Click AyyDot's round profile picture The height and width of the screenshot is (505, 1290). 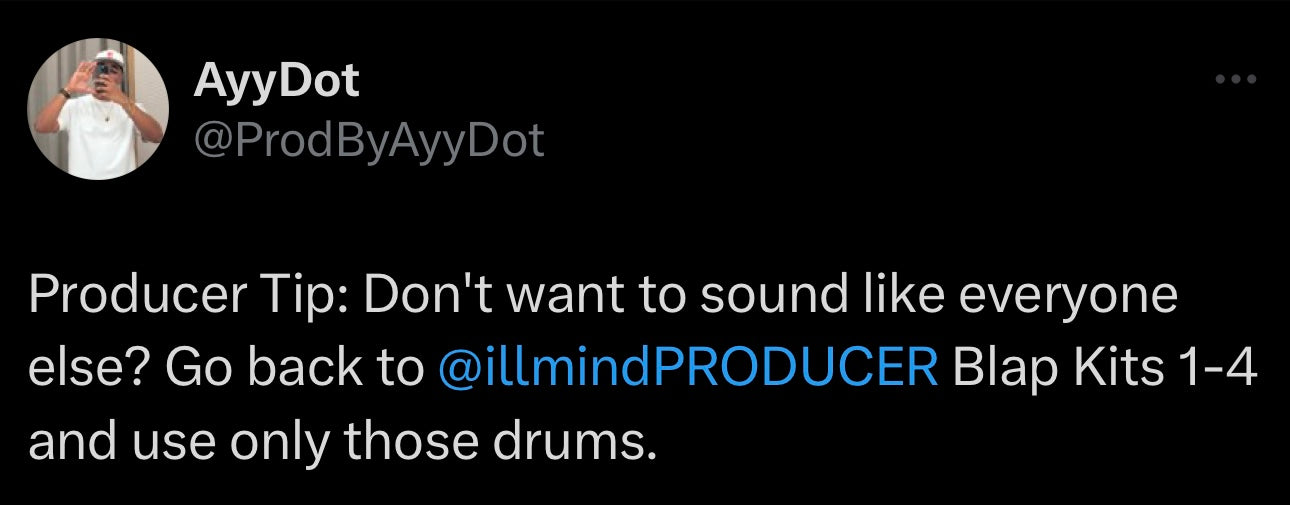(98, 108)
